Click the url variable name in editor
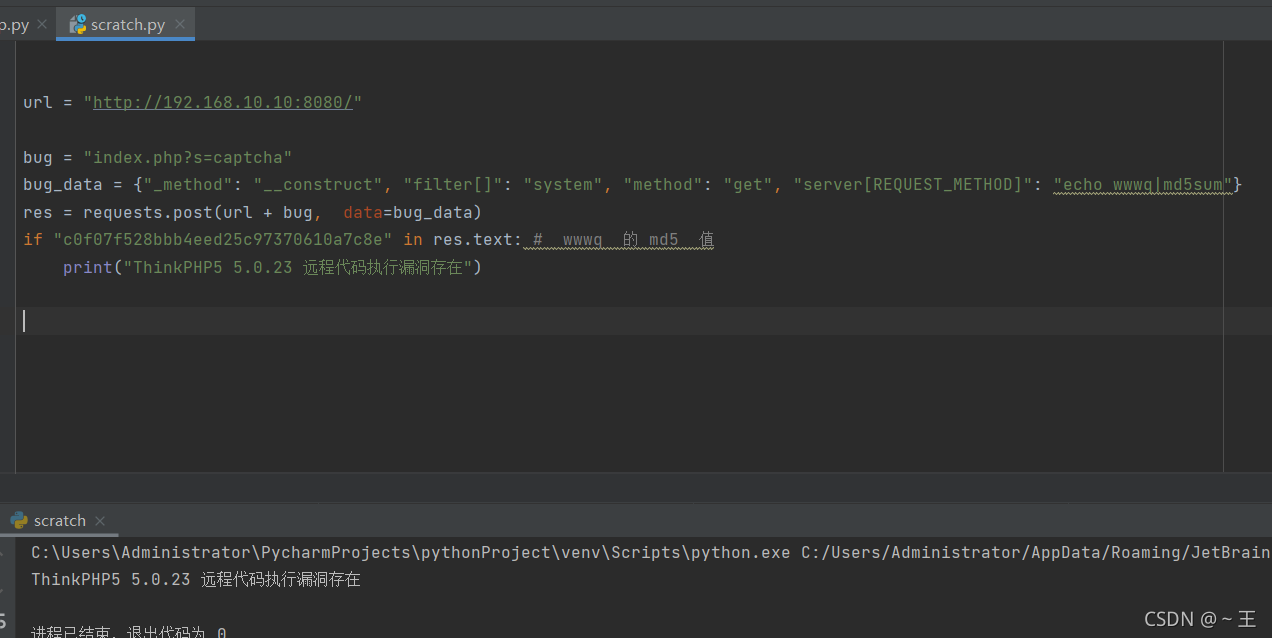Image resolution: width=1272 pixels, height=638 pixels. (x=38, y=102)
